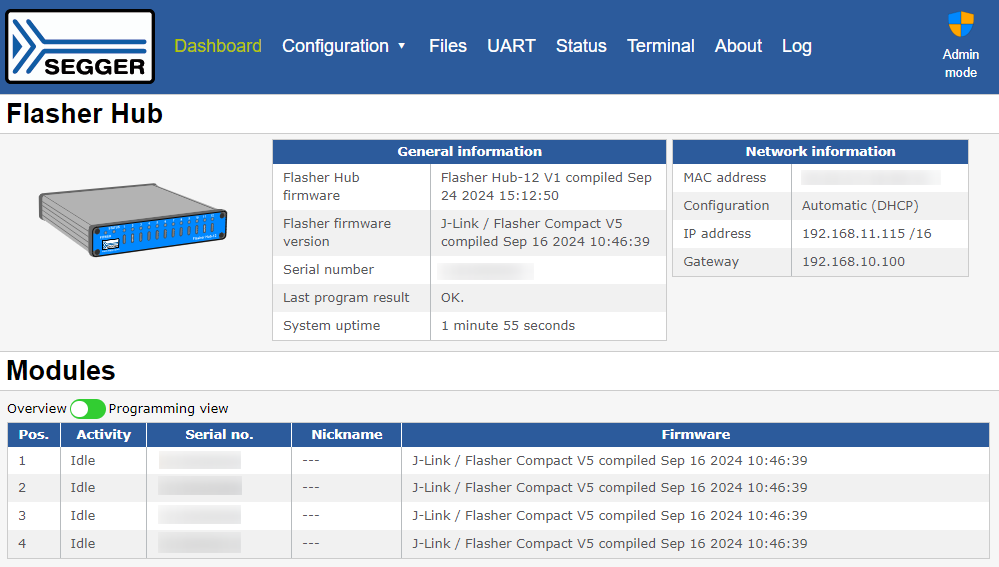Screen dimensions: 999x567
Task: Navigate to the About page
Action: [738, 46]
